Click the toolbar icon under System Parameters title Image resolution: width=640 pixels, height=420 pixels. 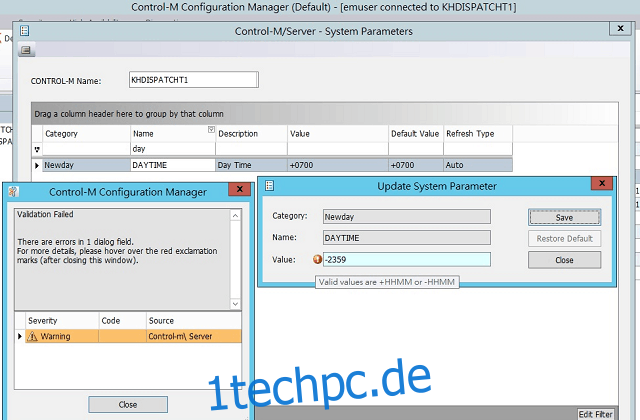(26, 50)
